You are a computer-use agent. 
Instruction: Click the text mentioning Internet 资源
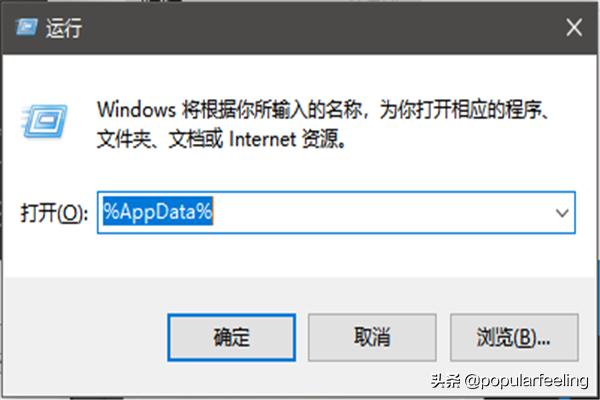[x=287, y=139]
